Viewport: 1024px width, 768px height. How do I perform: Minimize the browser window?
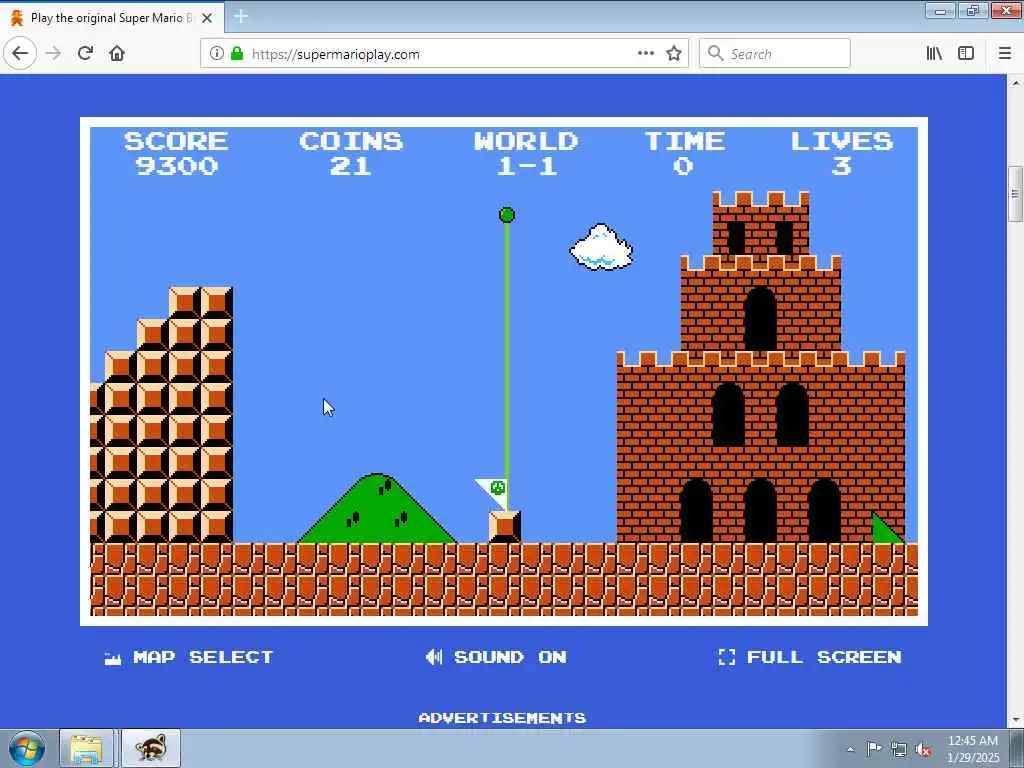click(940, 10)
